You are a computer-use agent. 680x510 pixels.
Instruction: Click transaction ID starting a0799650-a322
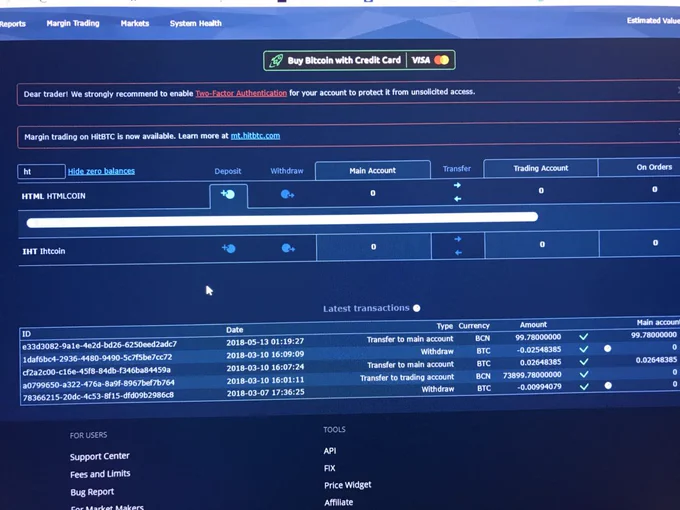coord(98,383)
